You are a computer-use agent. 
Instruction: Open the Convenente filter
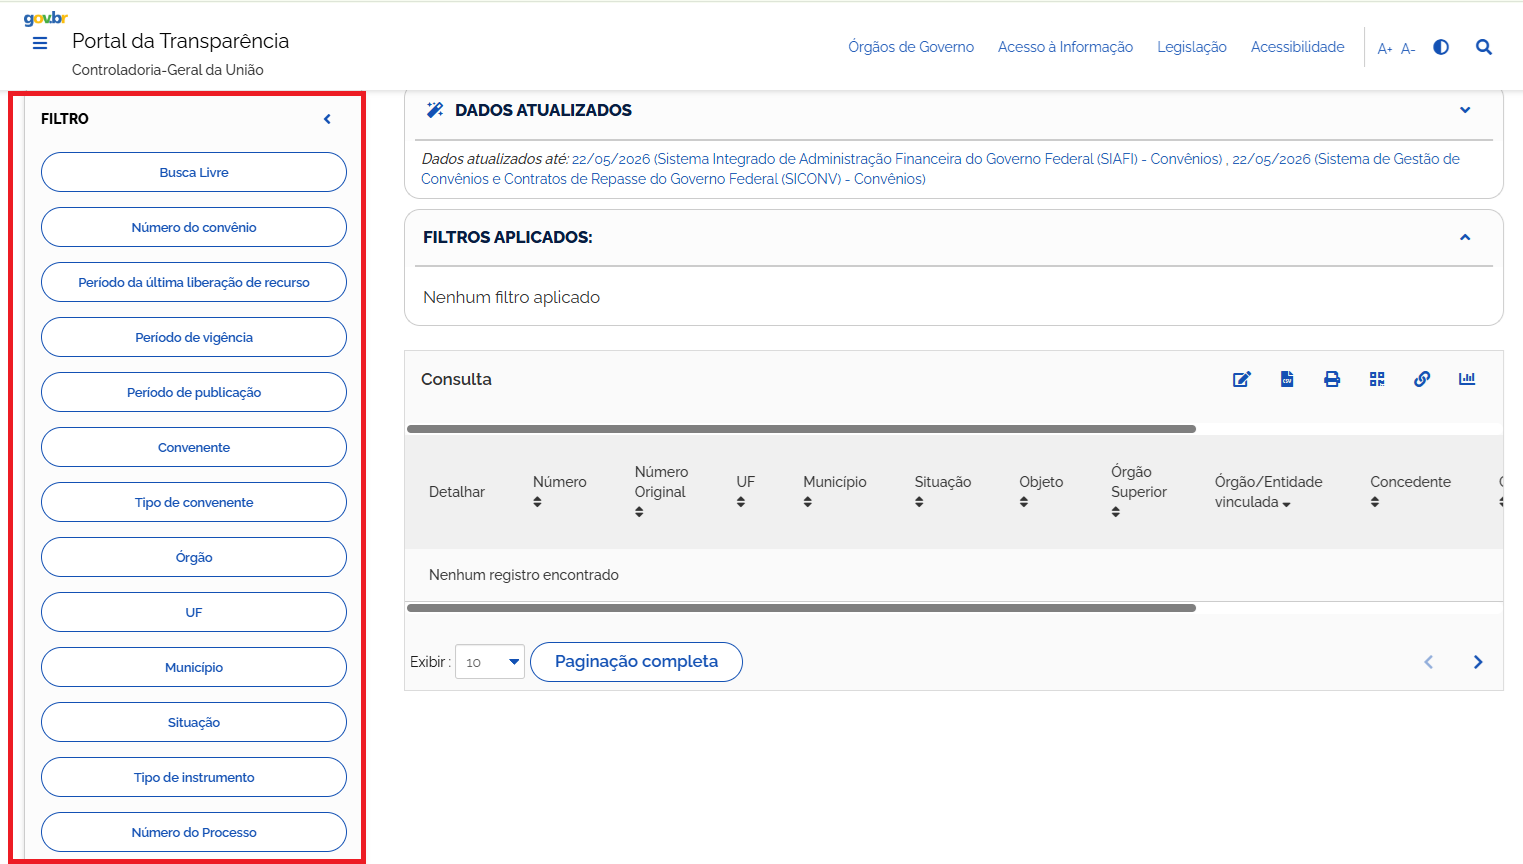(194, 447)
